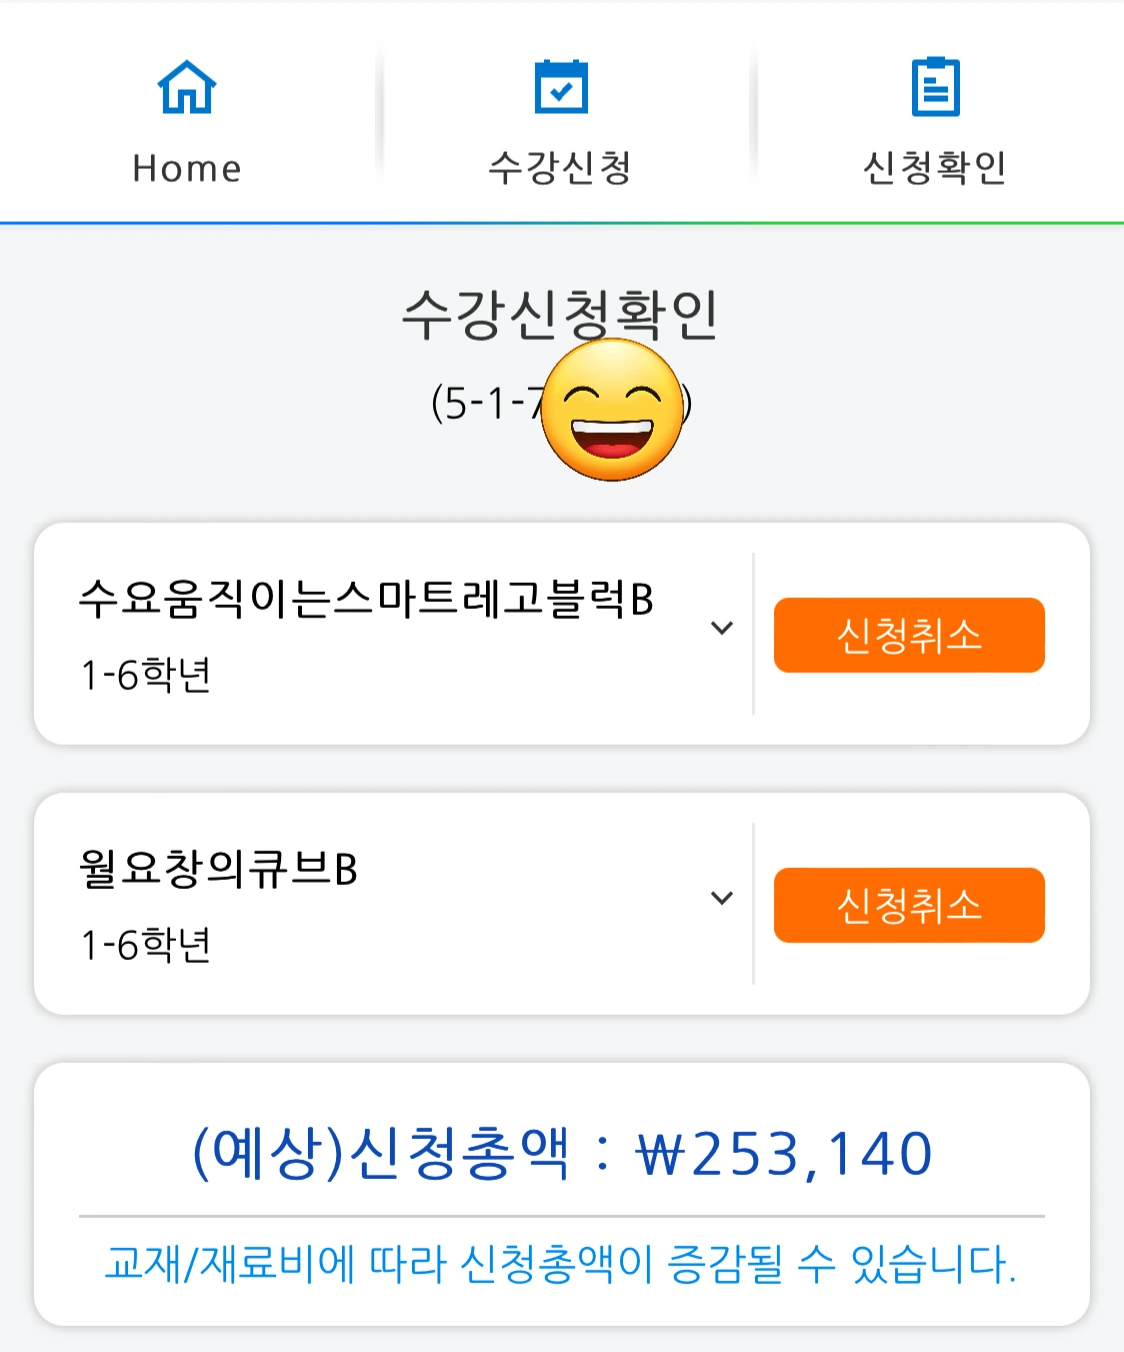Expand the 월요창의큐브B course details chevron
This screenshot has width=1124, height=1352.
[722, 898]
